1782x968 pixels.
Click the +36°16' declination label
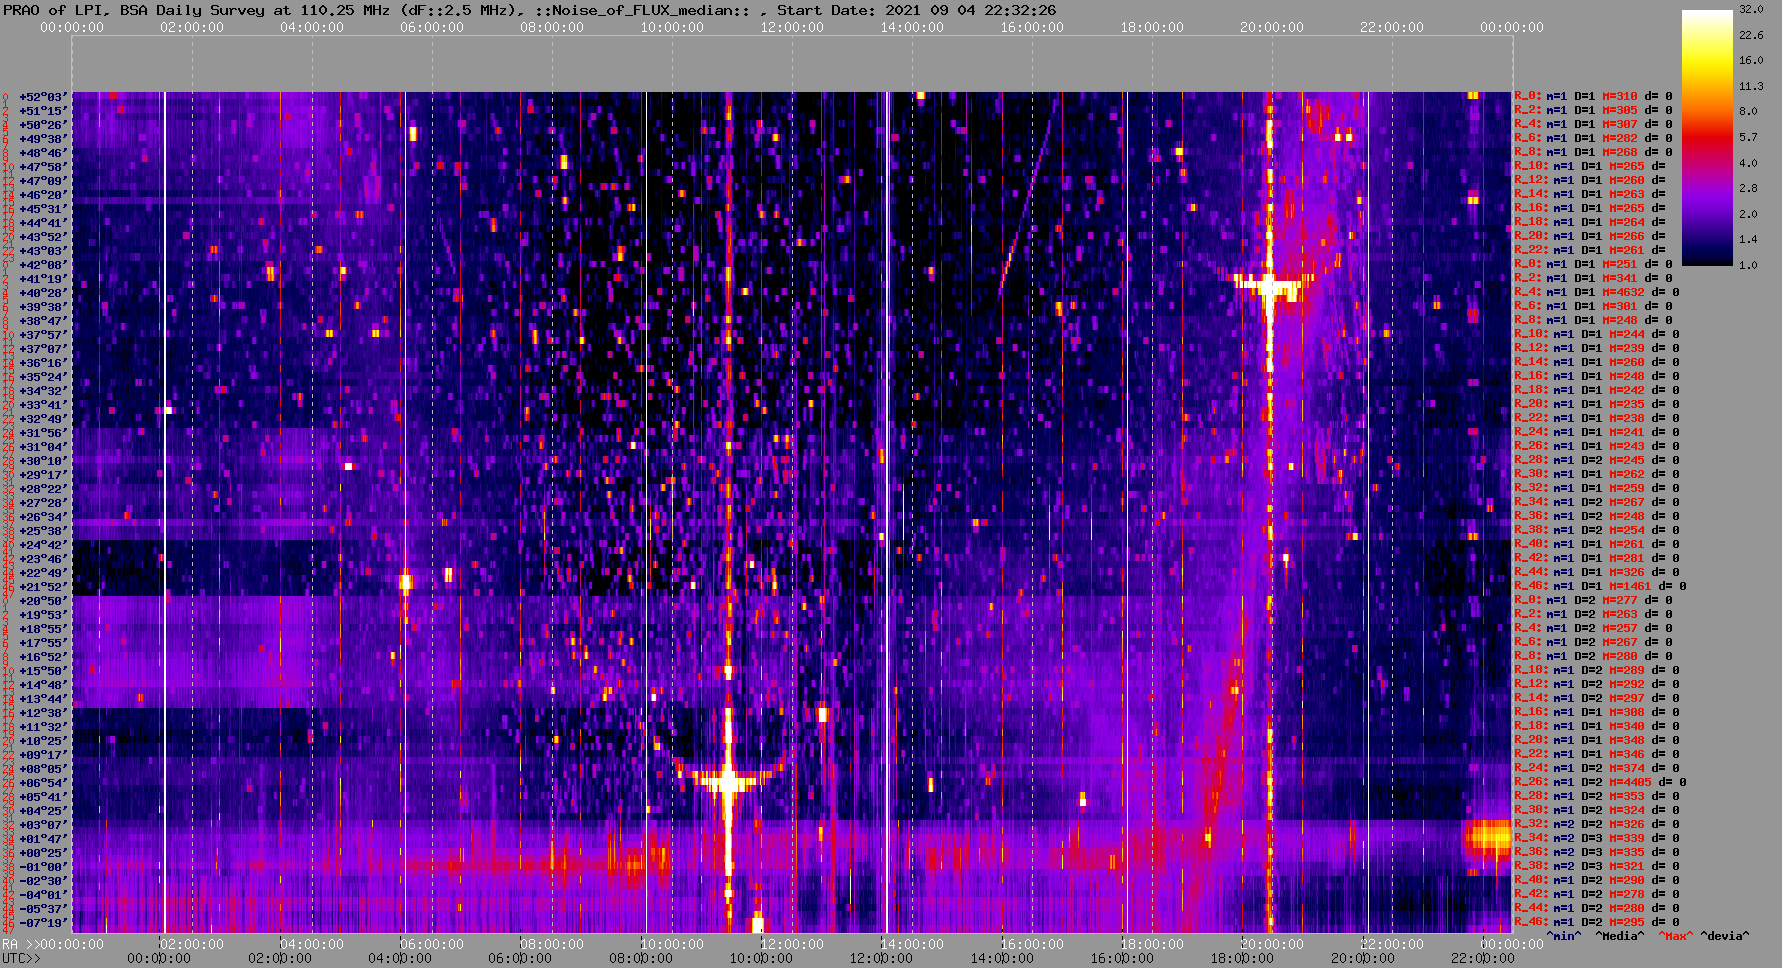[43, 362]
